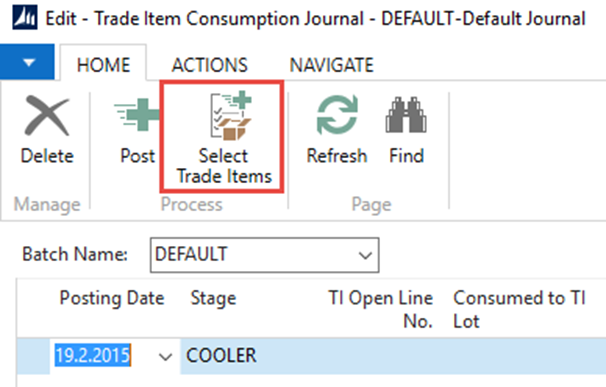This screenshot has height=387, width=606.
Task: Select the Batch Name DEFAULT field
Action: click(264, 255)
